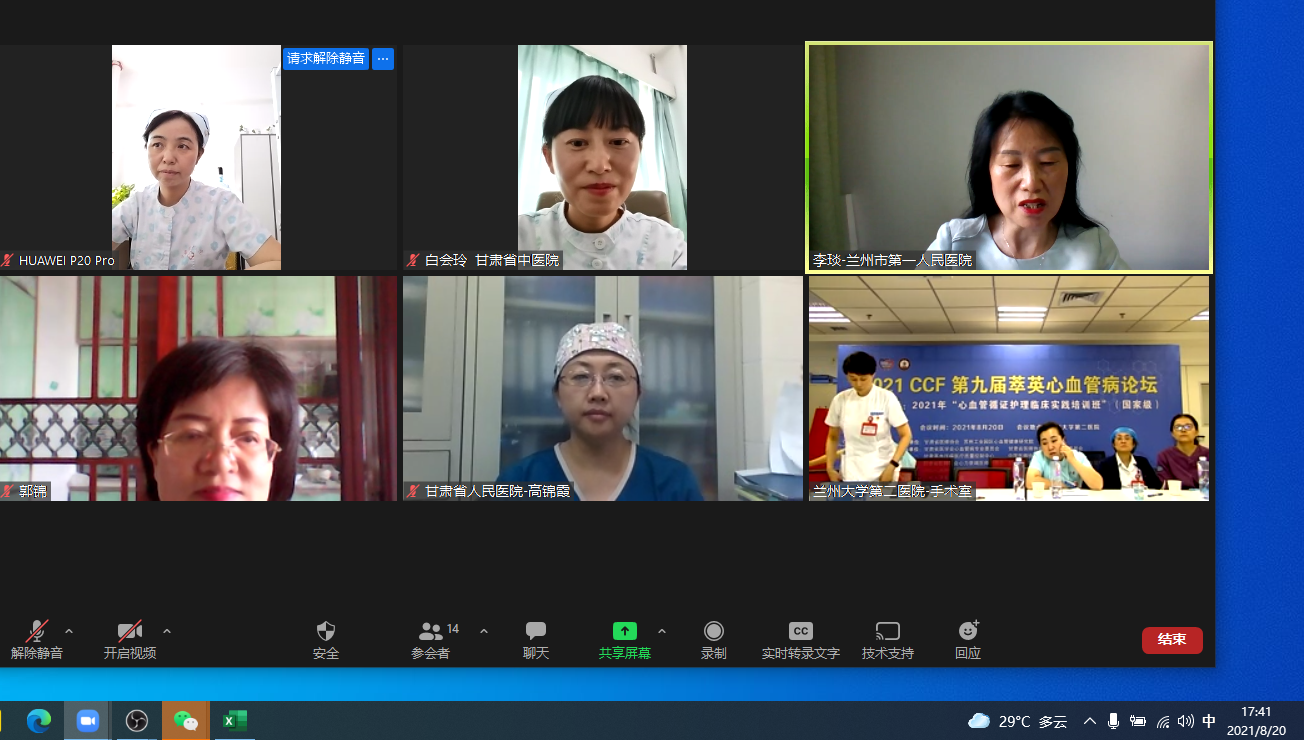Viewport: 1304px width, 740px height.
Task: Click the green Share Screen (共享屏幕) icon
Action: tap(624, 632)
